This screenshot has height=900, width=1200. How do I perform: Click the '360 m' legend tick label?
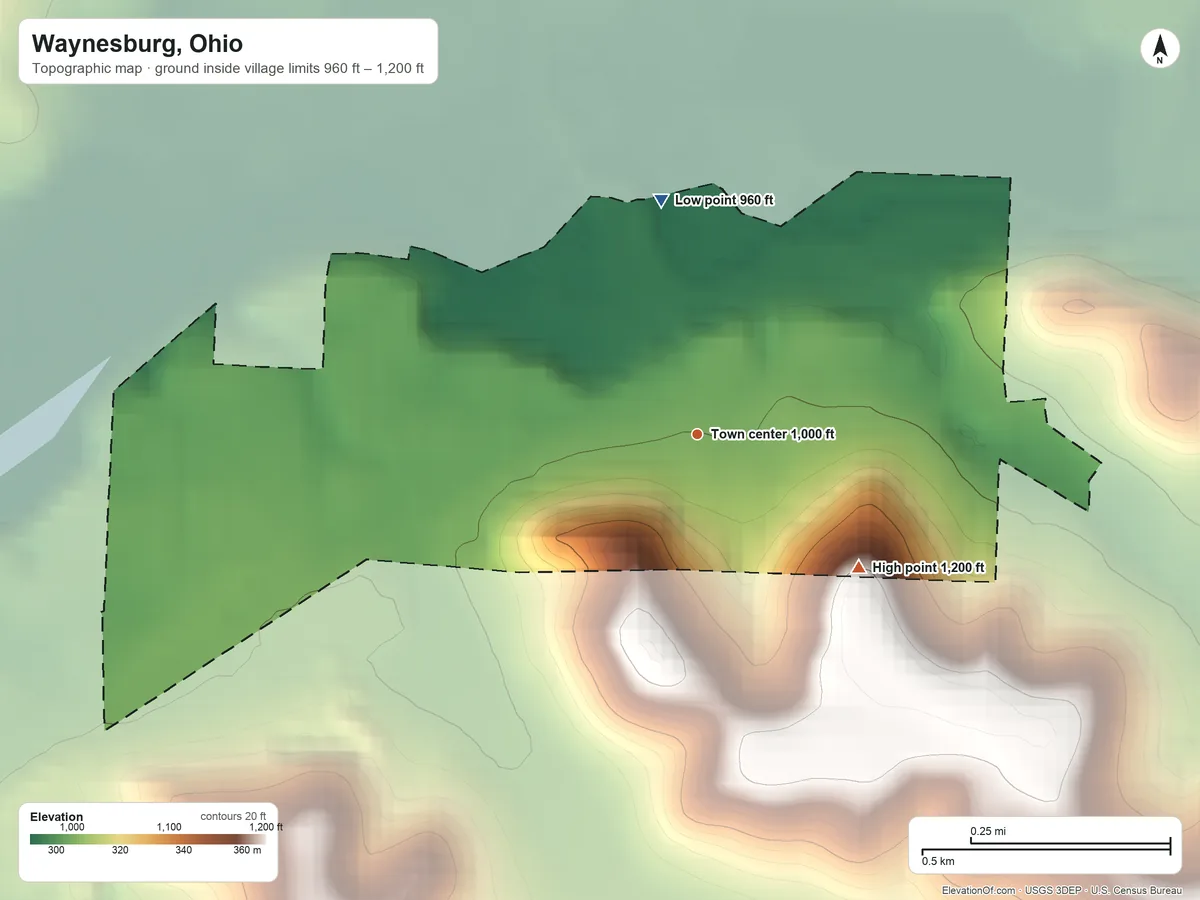pos(247,850)
